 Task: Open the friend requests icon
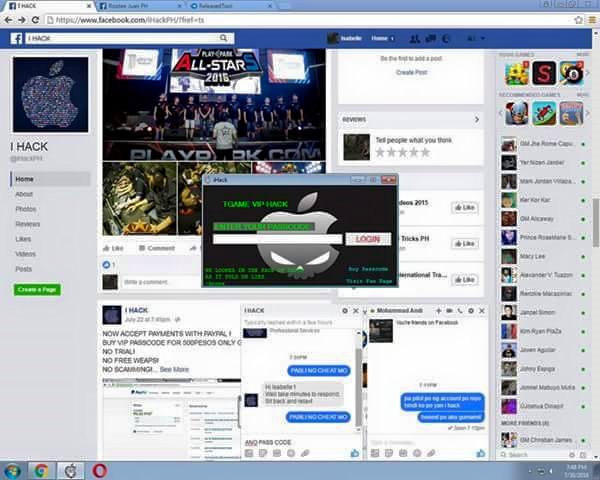[x=414, y=38]
